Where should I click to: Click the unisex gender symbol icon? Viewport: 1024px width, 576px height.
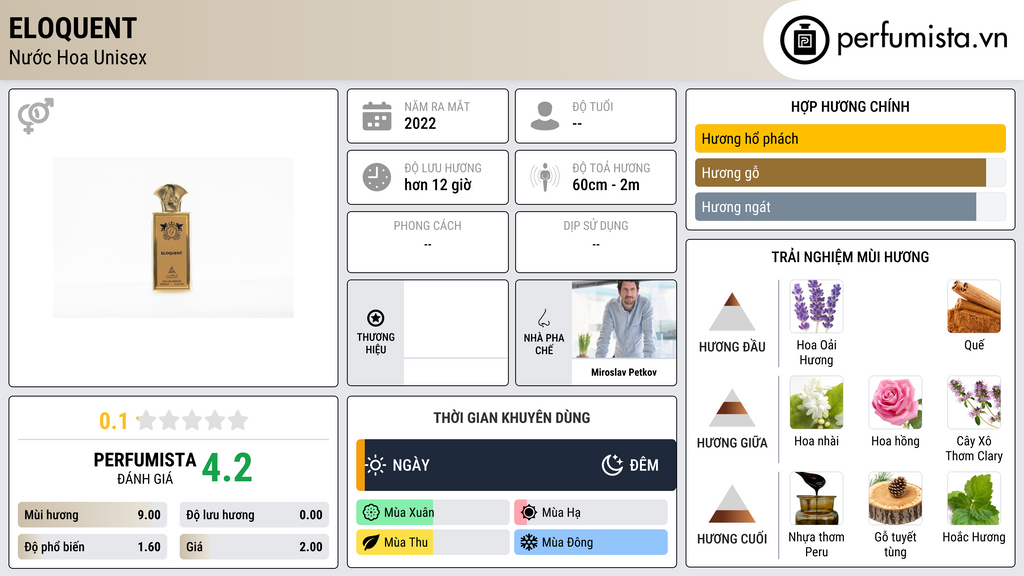pyautogui.click(x=35, y=116)
